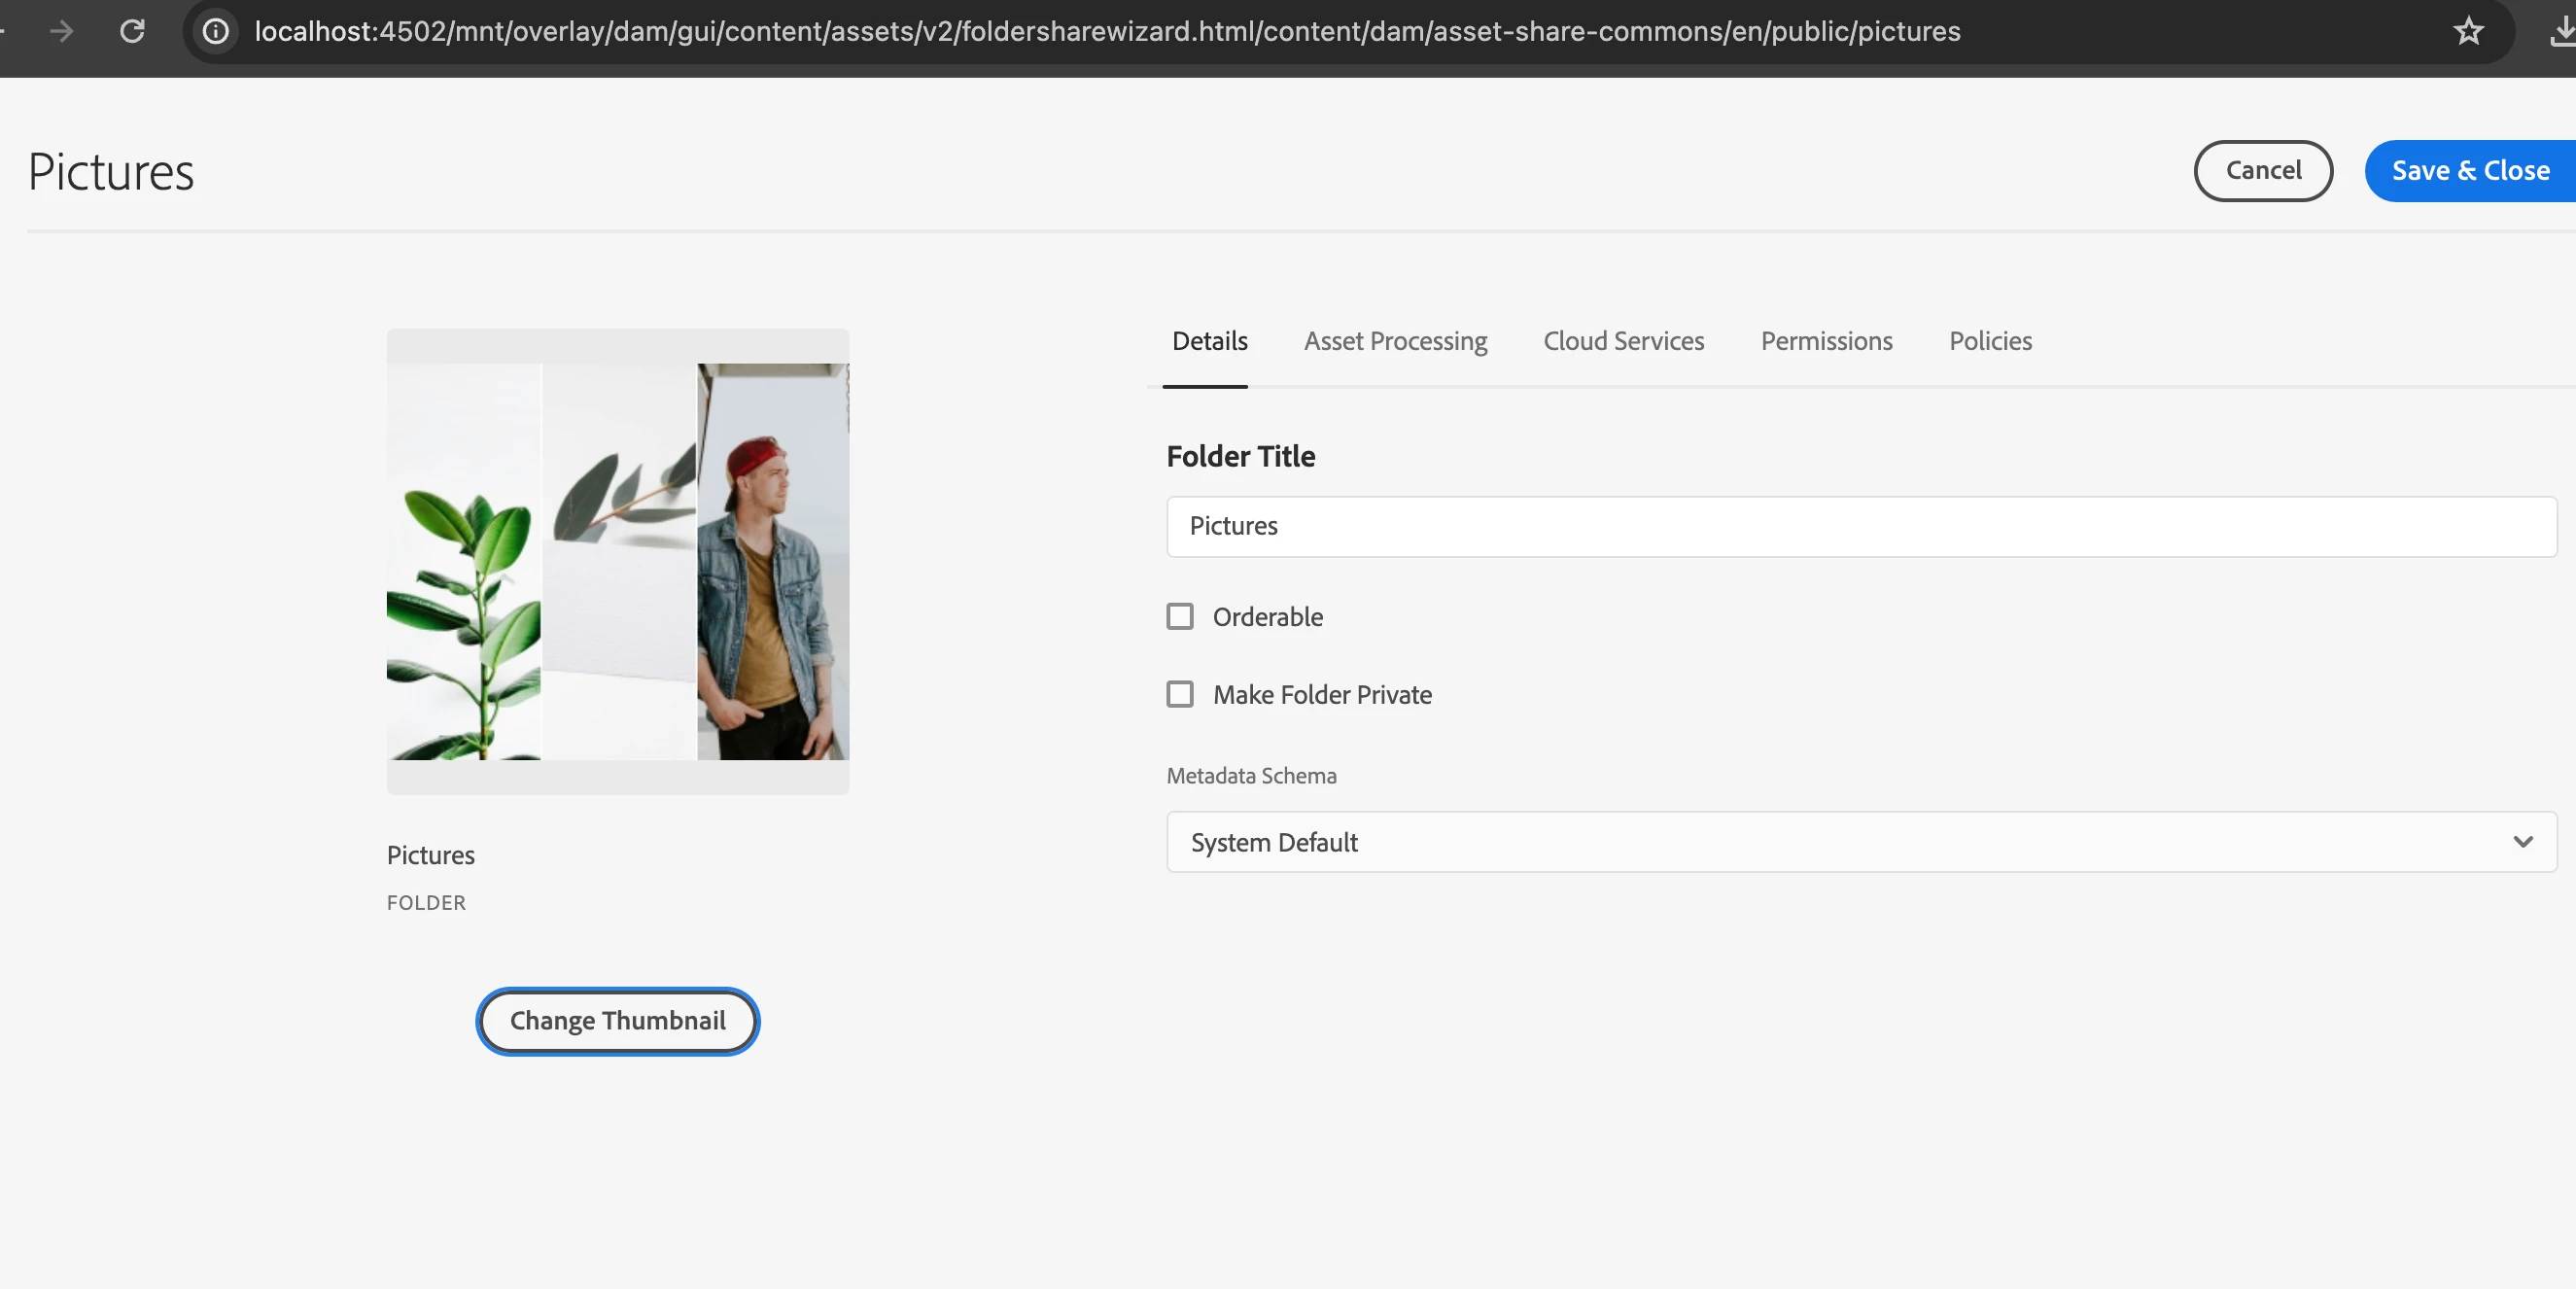
Task: Select the Details tab
Action: pos(1209,341)
